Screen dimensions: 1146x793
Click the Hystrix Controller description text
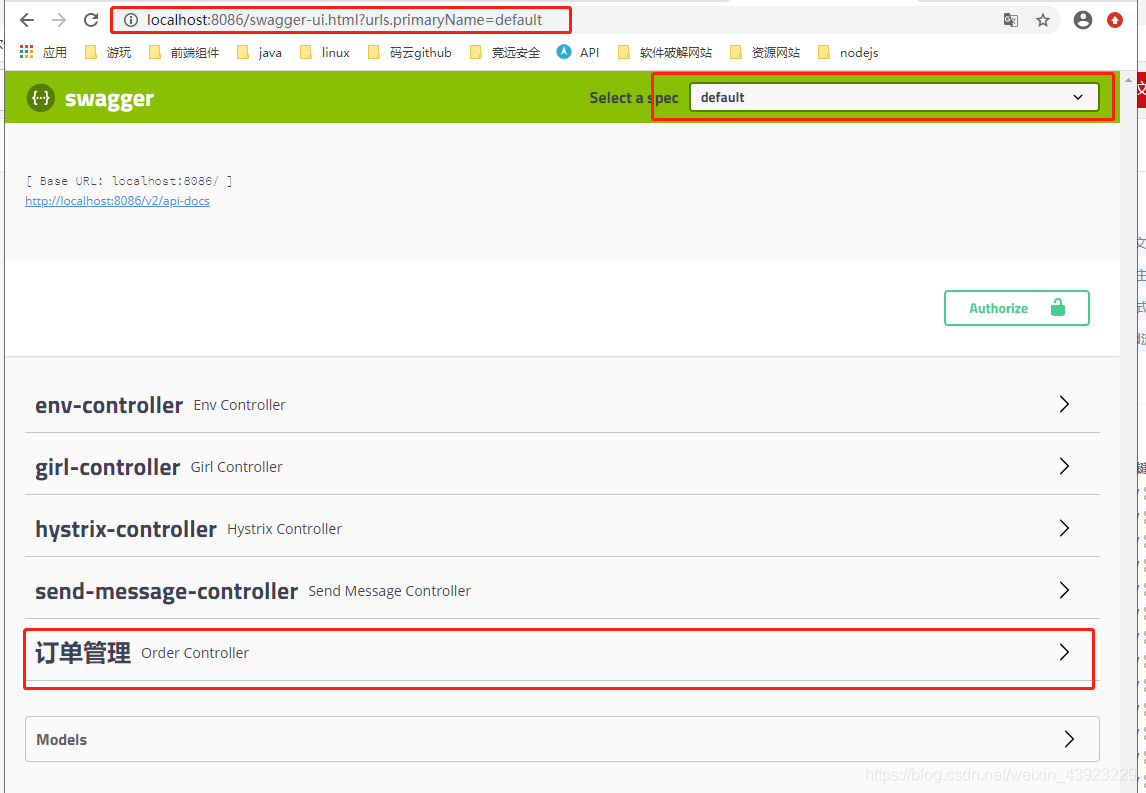coord(284,529)
